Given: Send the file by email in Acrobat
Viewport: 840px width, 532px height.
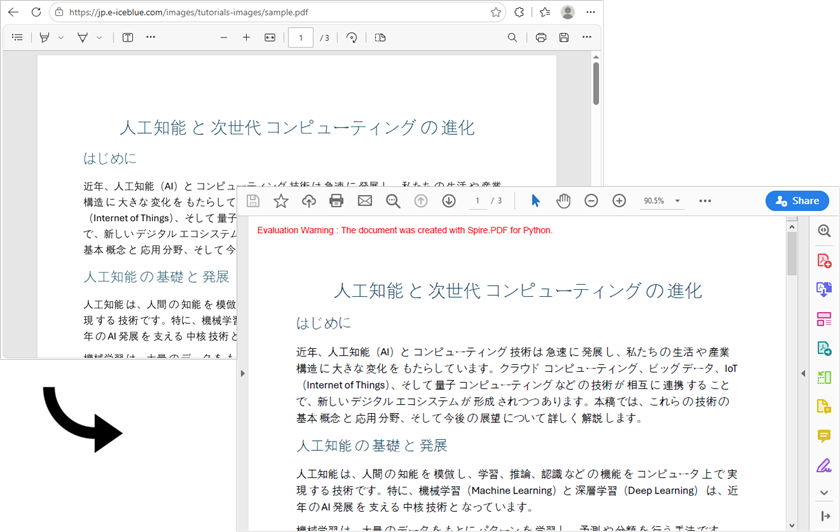Looking at the screenshot, I should point(365,201).
